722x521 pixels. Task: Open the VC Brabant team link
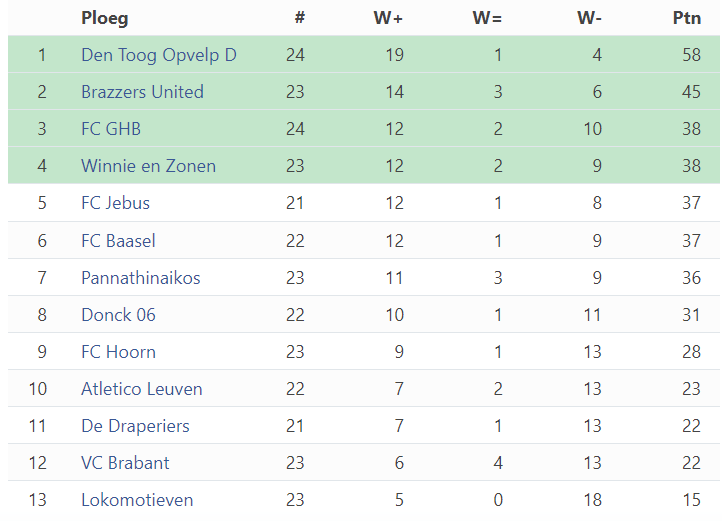[125, 463]
